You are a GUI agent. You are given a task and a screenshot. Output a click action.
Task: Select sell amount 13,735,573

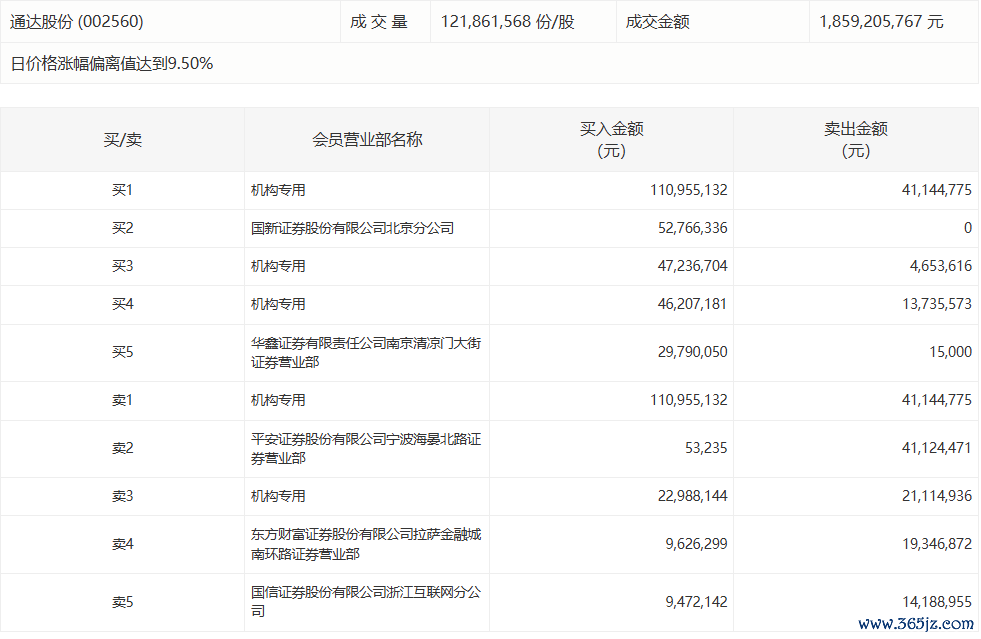(937, 304)
